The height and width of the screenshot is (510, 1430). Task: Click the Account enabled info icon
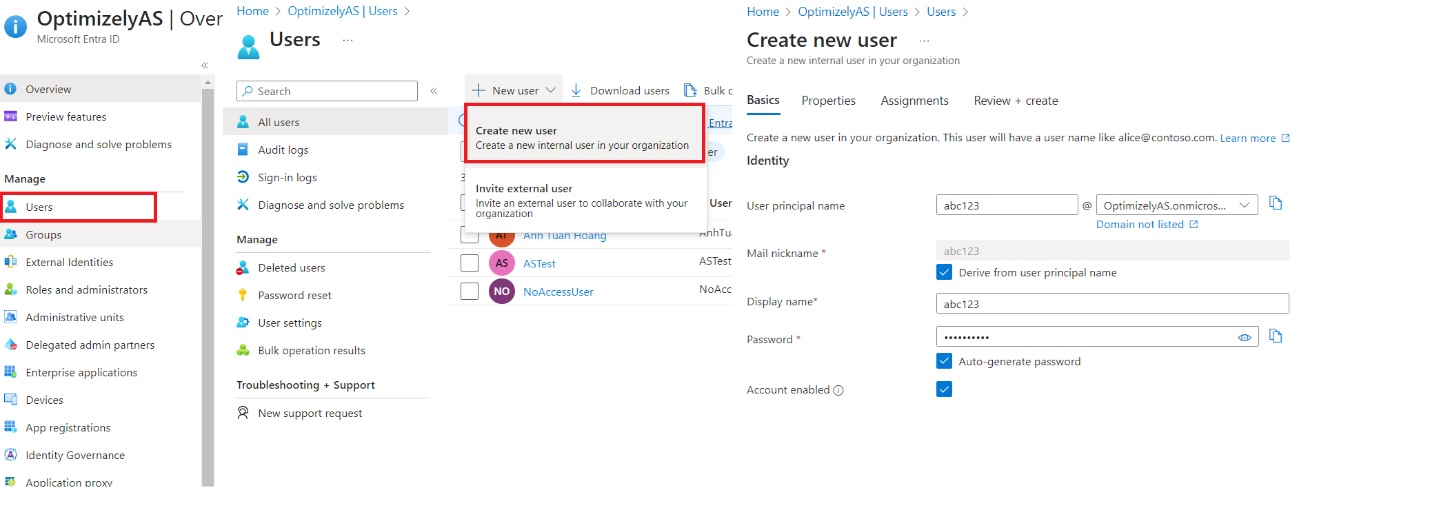coord(839,391)
